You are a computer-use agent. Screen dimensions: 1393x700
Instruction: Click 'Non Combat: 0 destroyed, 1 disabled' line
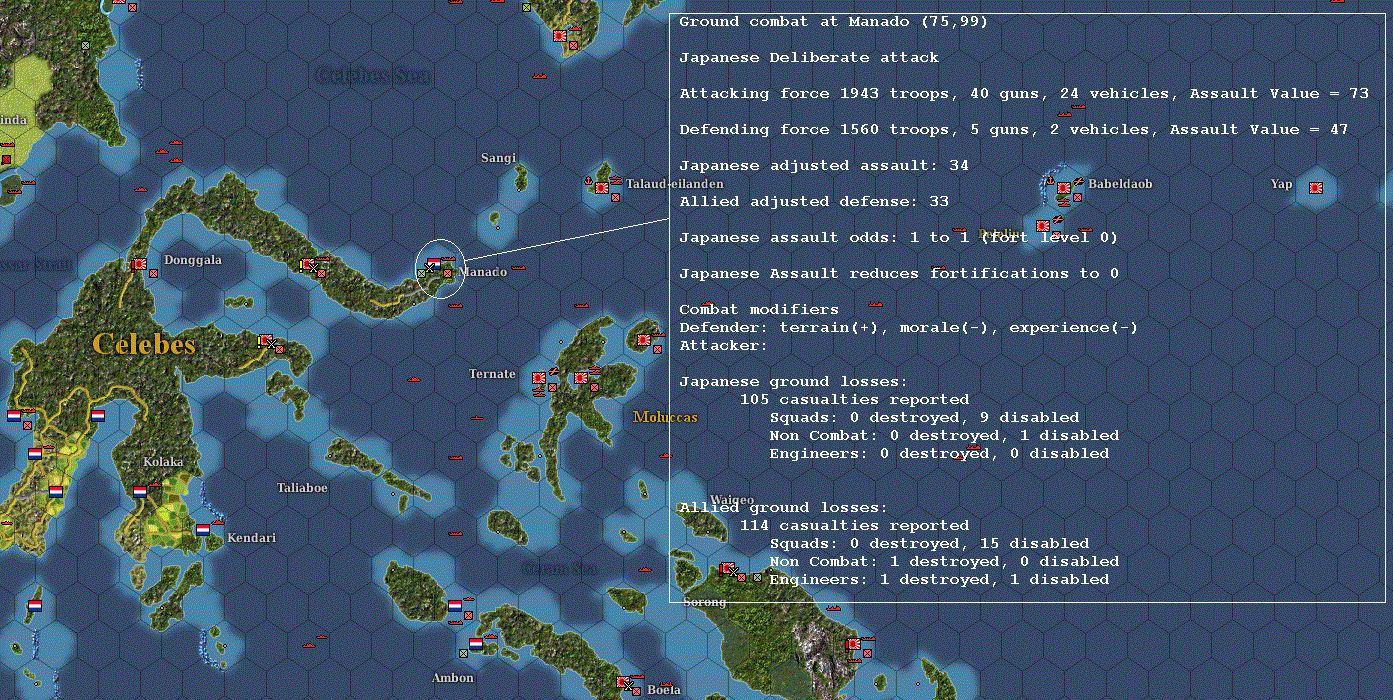pyautogui.click(x=944, y=436)
